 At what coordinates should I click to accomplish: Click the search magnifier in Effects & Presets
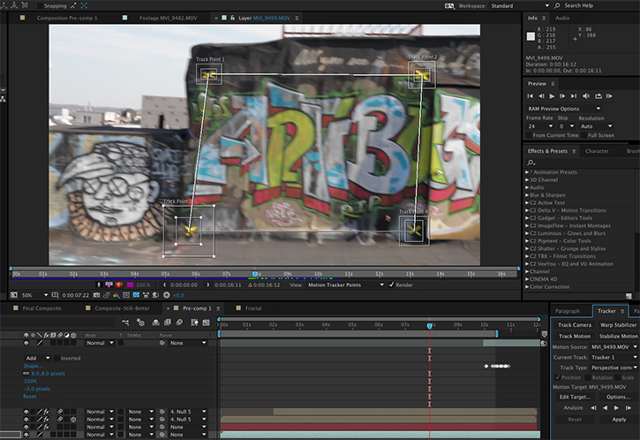coord(531,162)
